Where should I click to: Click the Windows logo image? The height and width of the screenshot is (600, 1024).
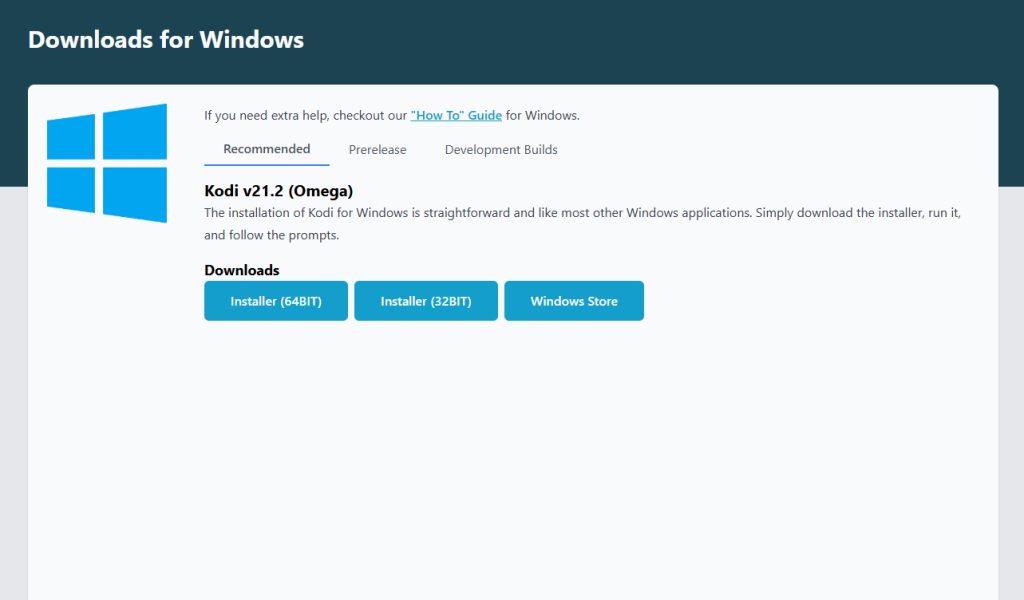(107, 163)
